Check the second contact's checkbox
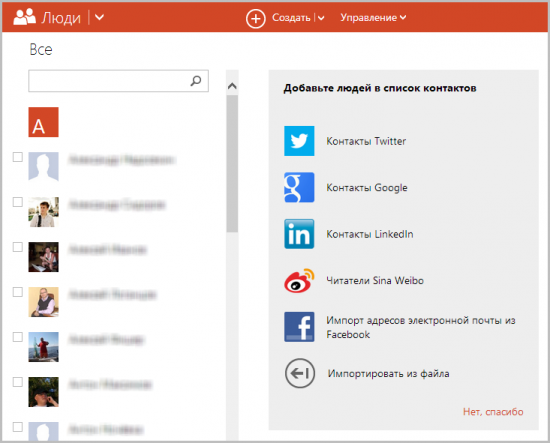 click(x=18, y=202)
